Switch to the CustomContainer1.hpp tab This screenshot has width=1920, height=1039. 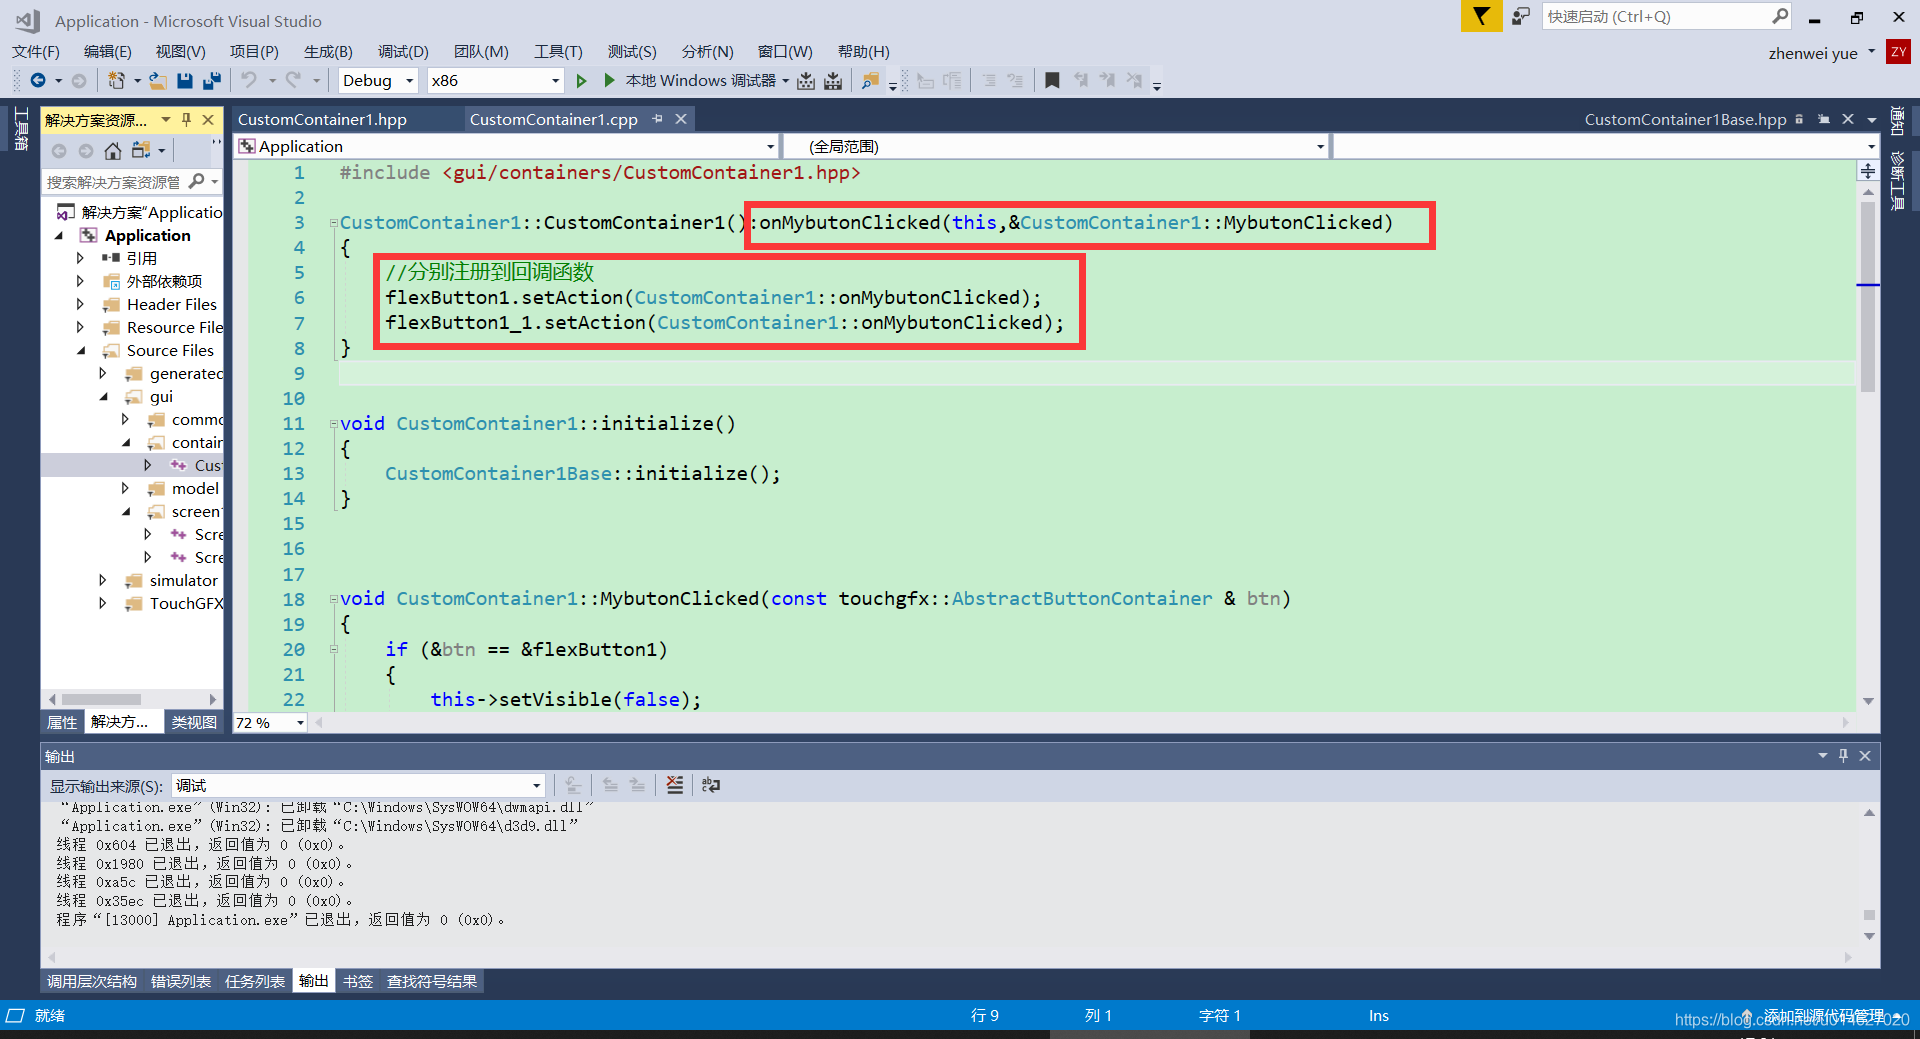(322, 119)
